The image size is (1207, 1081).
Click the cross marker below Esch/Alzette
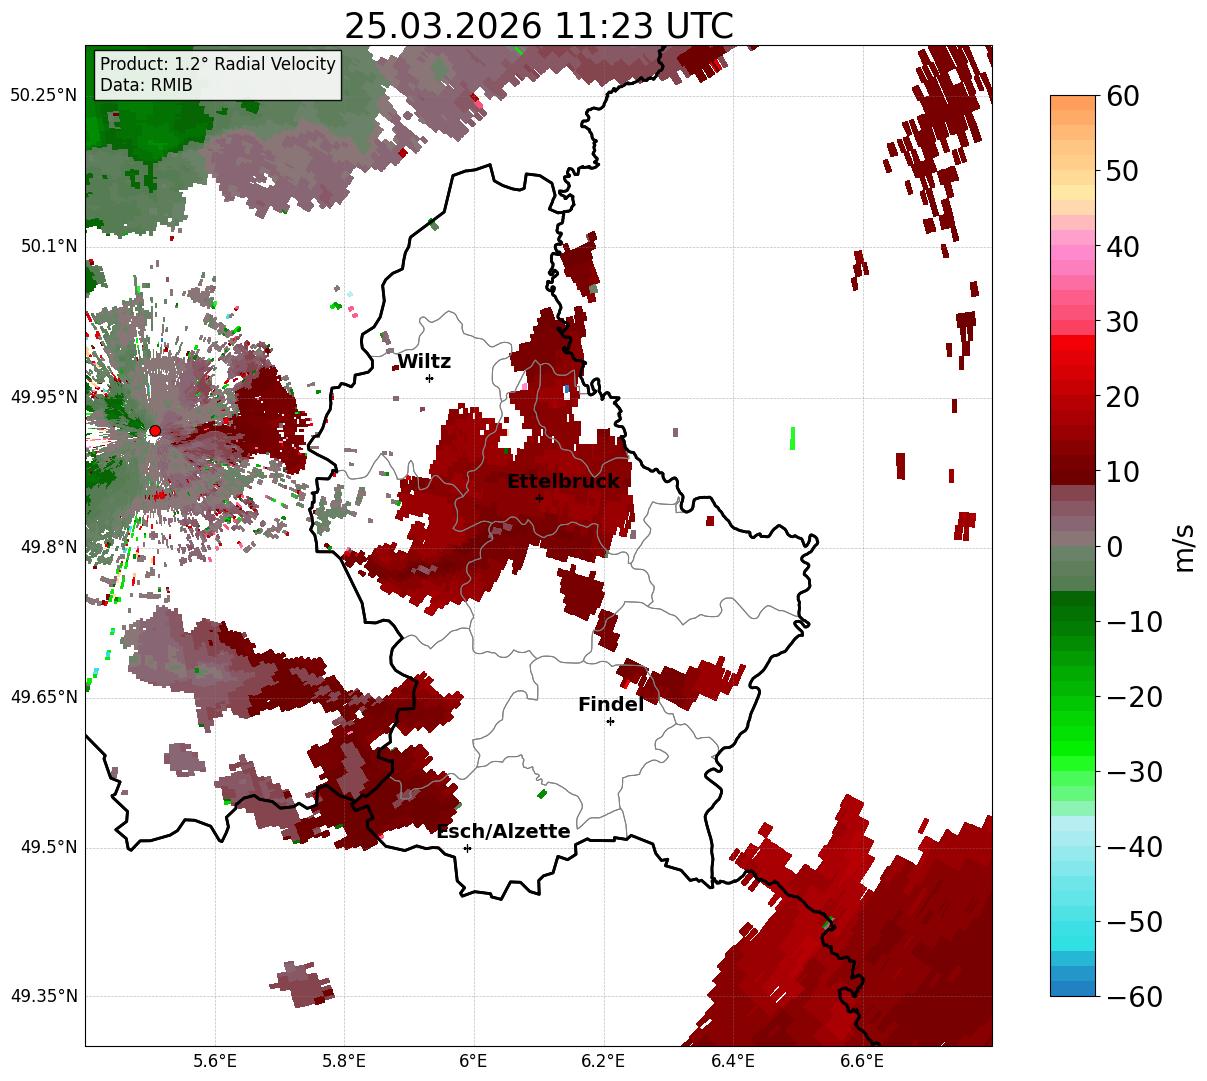point(467,848)
